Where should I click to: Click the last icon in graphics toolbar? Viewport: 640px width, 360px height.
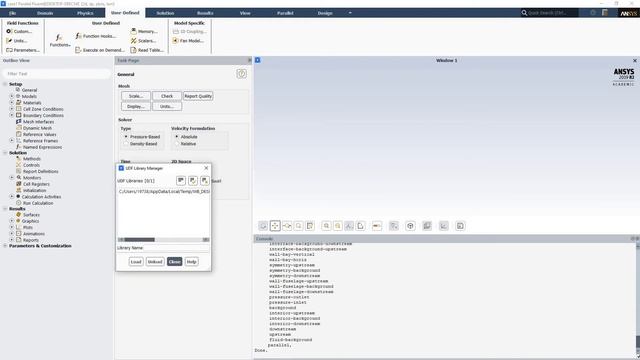pos(460,226)
